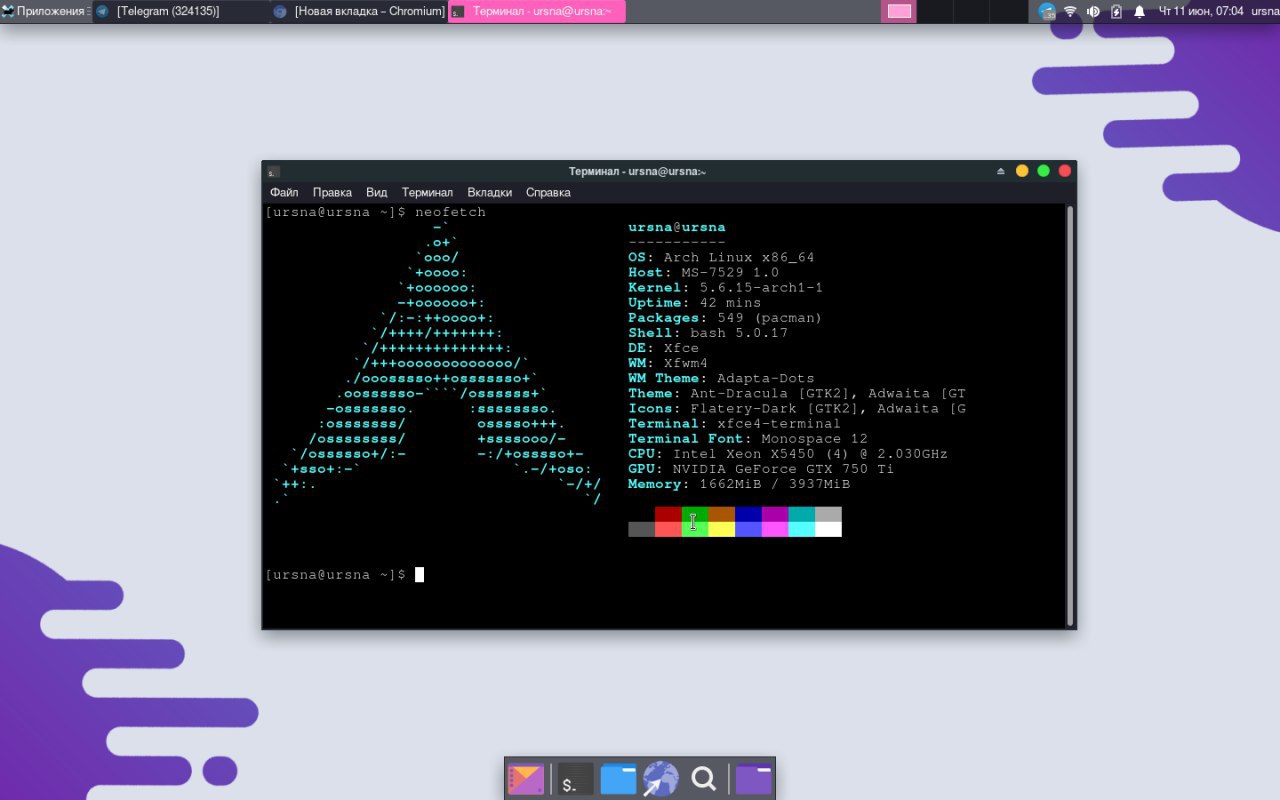Click the 'GPU: NVIDIA GeForce GTX 750 Ti' line
The width and height of the screenshot is (1280, 800).
pyautogui.click(x=761, y=469)
